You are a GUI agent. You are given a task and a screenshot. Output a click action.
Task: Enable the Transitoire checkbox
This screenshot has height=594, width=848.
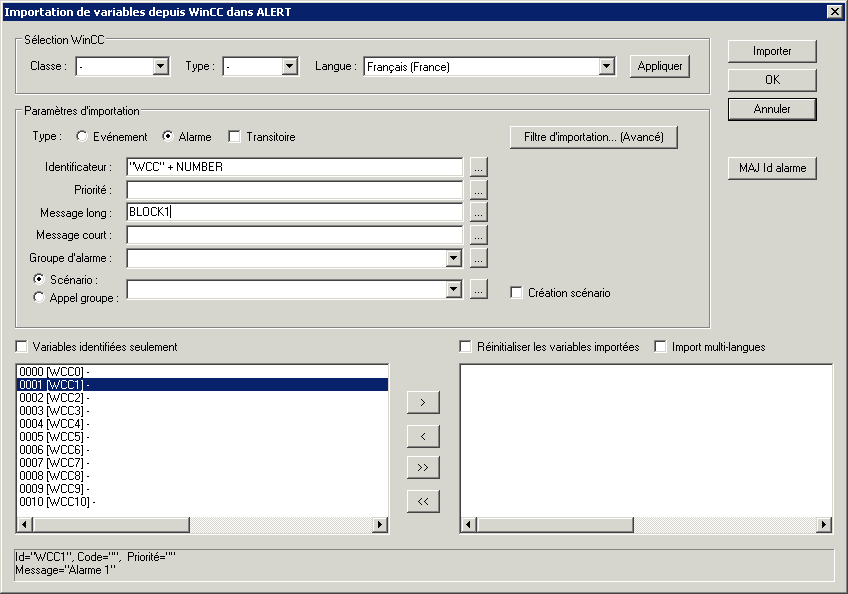235,137
